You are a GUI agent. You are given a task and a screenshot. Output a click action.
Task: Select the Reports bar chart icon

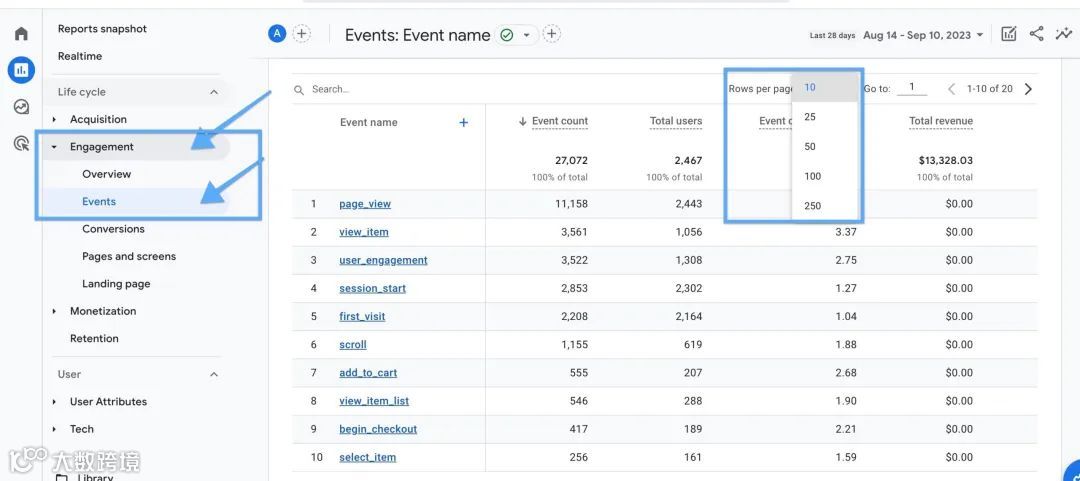pyautogui.click(x=21, y=70)
